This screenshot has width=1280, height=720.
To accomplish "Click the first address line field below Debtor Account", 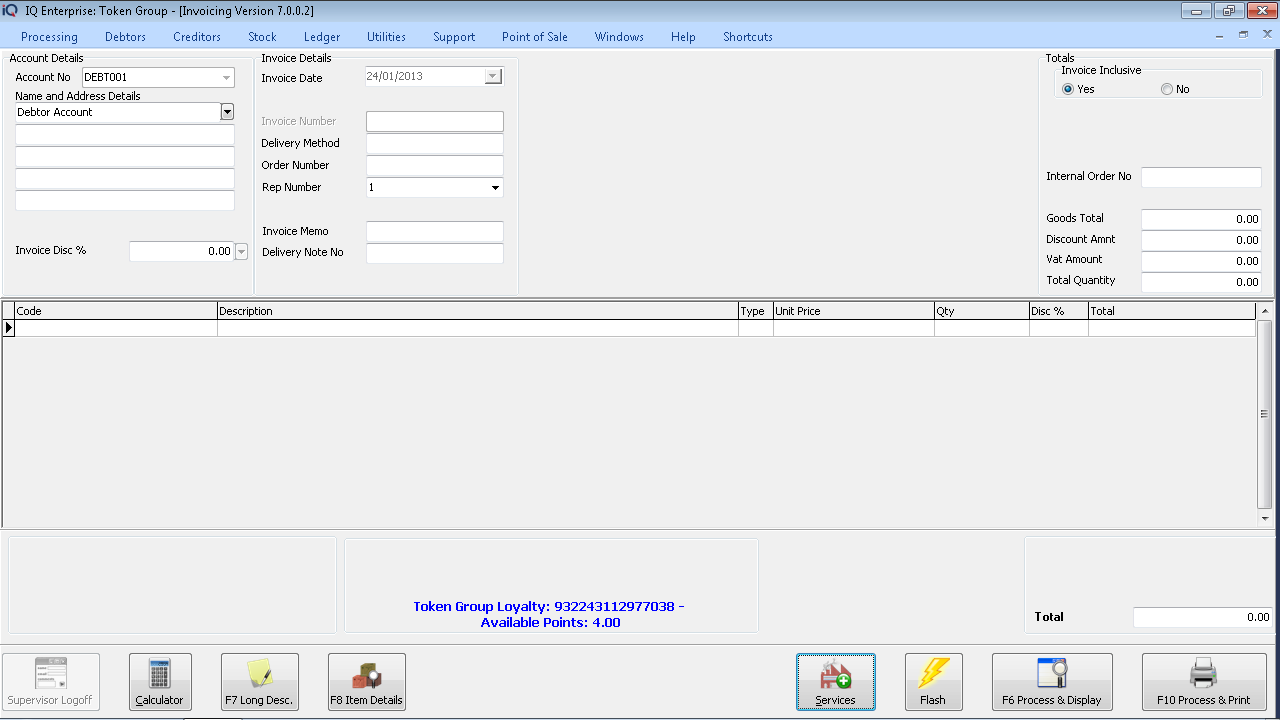I will tap(125, 135).
